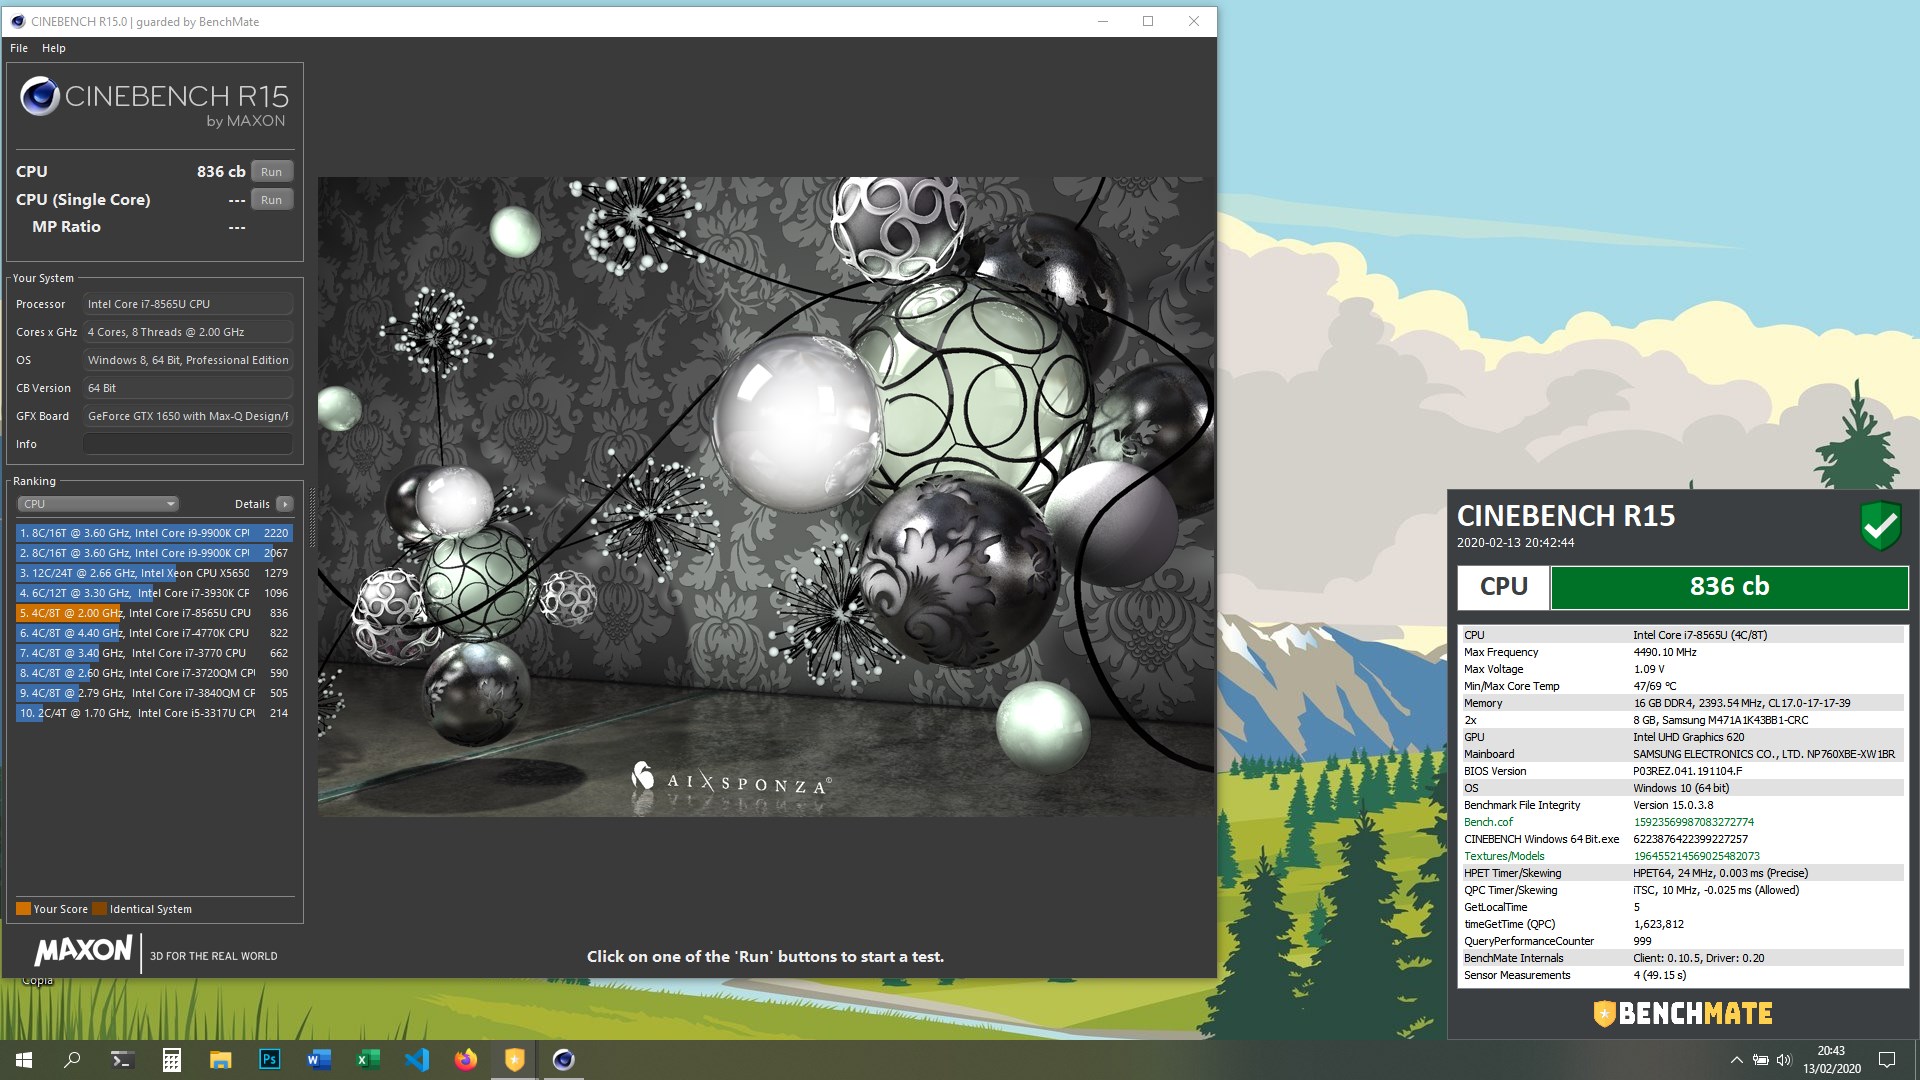This screenshot has width=1920, height=1080.
Task: Select ranking row 1 i9-9900K 2220
Action: pyautogui.click(x=154, y=533)
